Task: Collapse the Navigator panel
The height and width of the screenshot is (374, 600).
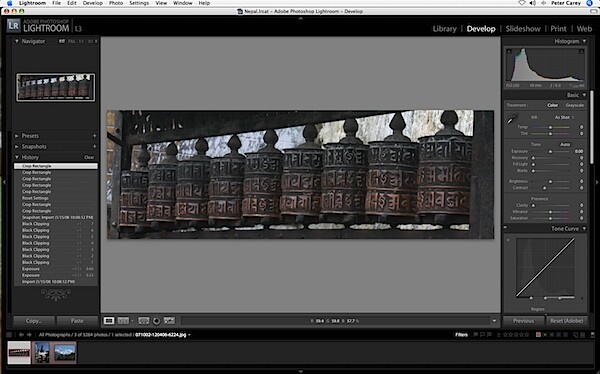Action: point(17,41)
